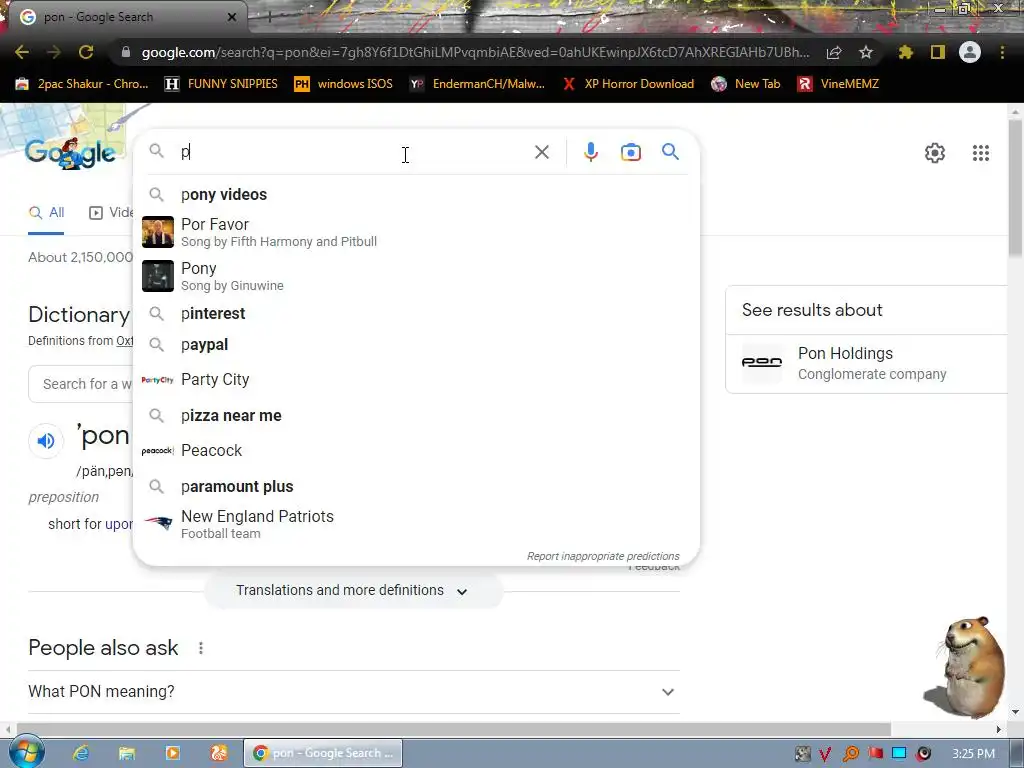This screenshot has height=768, width=1024.
Task: Choose Pony song by Ginuwine suggestion
Action: (416, 276)
